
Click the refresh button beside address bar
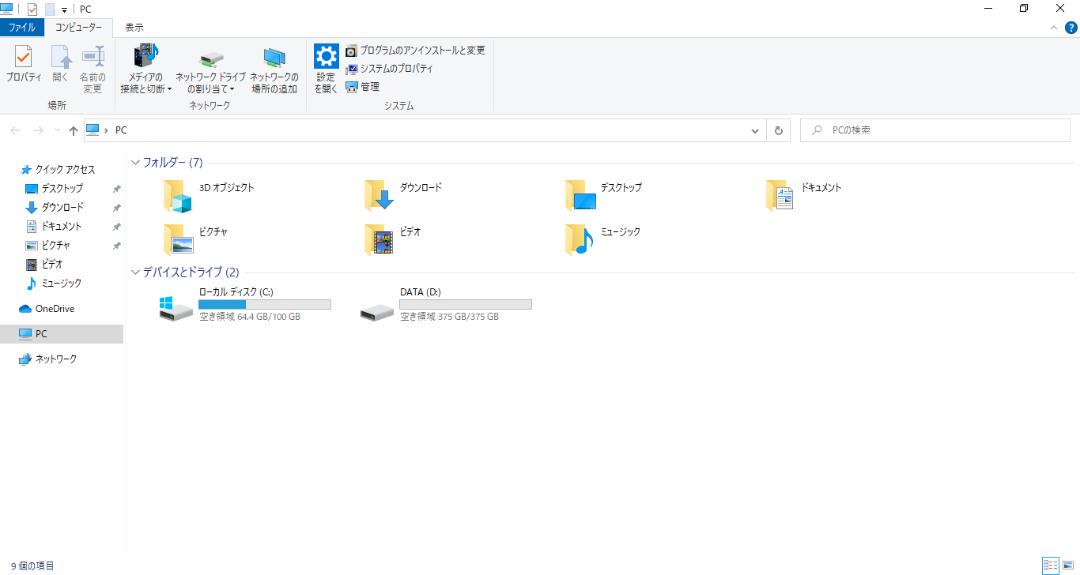click(778, 130)
